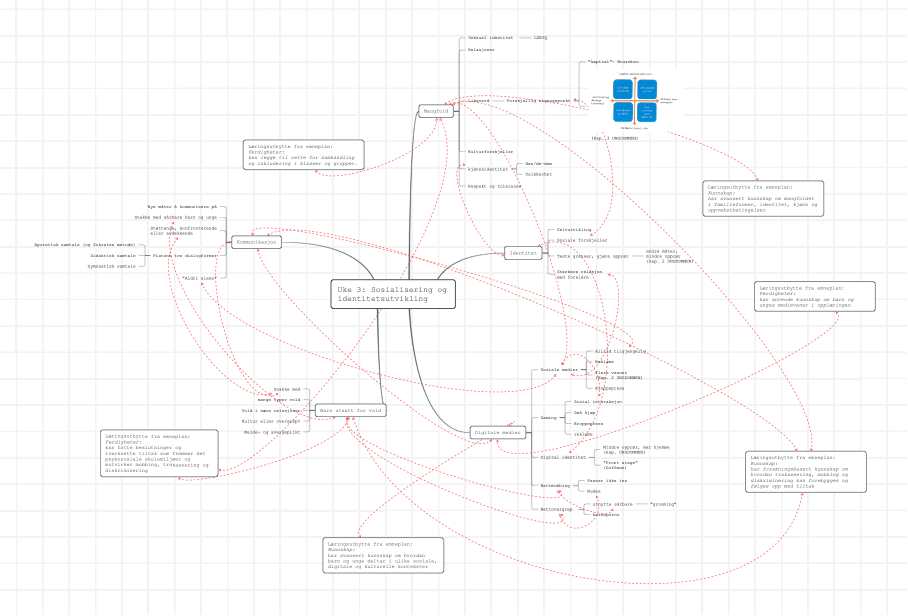908x616 pixels.
Task: Click Alltid tilgjengelig under Sosiale medier
Action: (620, 351)
